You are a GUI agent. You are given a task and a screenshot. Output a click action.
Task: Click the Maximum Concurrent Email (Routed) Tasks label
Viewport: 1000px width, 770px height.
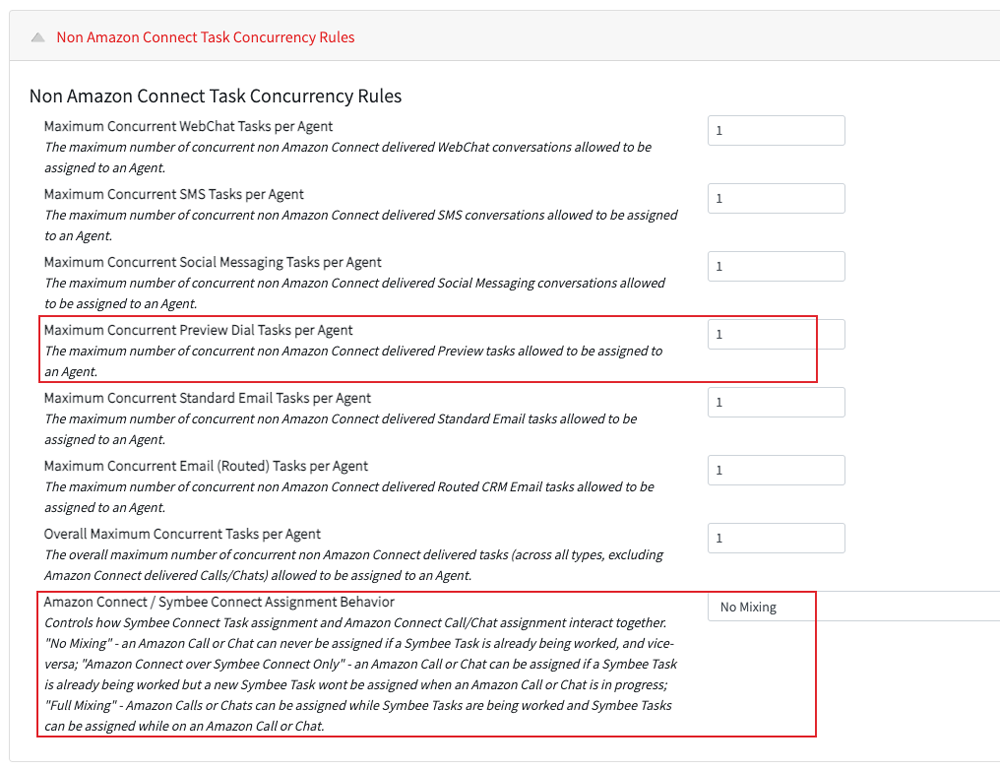pyautogui.click(x=205, y=466)
